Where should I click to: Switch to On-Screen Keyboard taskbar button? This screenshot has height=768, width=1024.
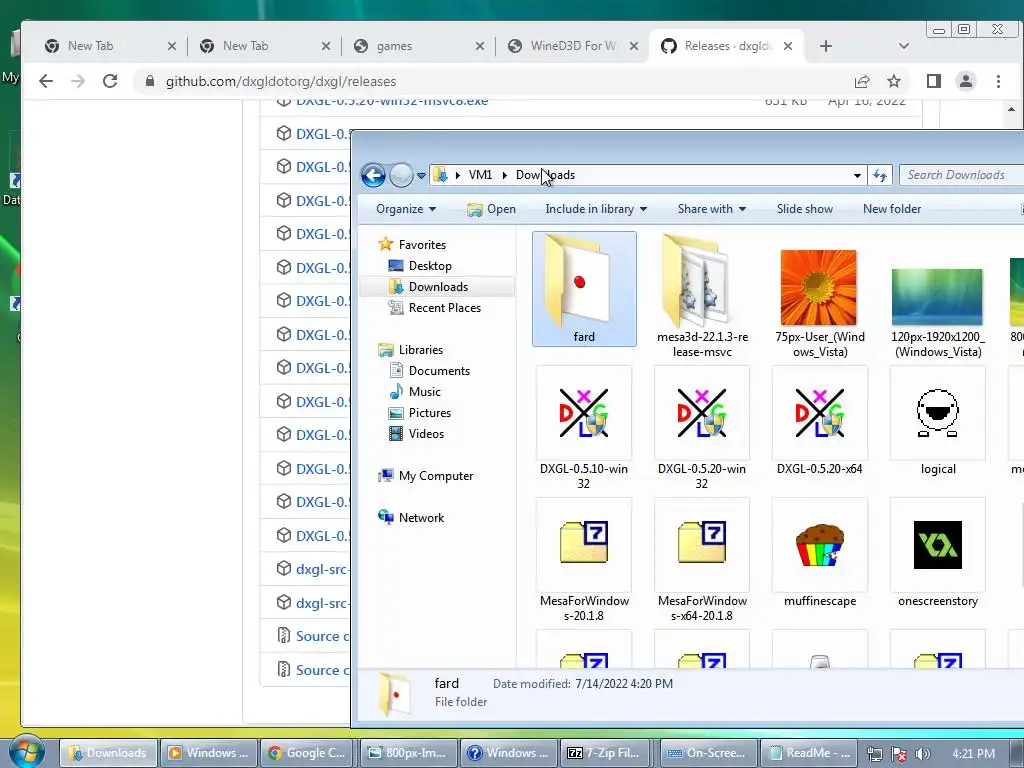pos(707,753)
